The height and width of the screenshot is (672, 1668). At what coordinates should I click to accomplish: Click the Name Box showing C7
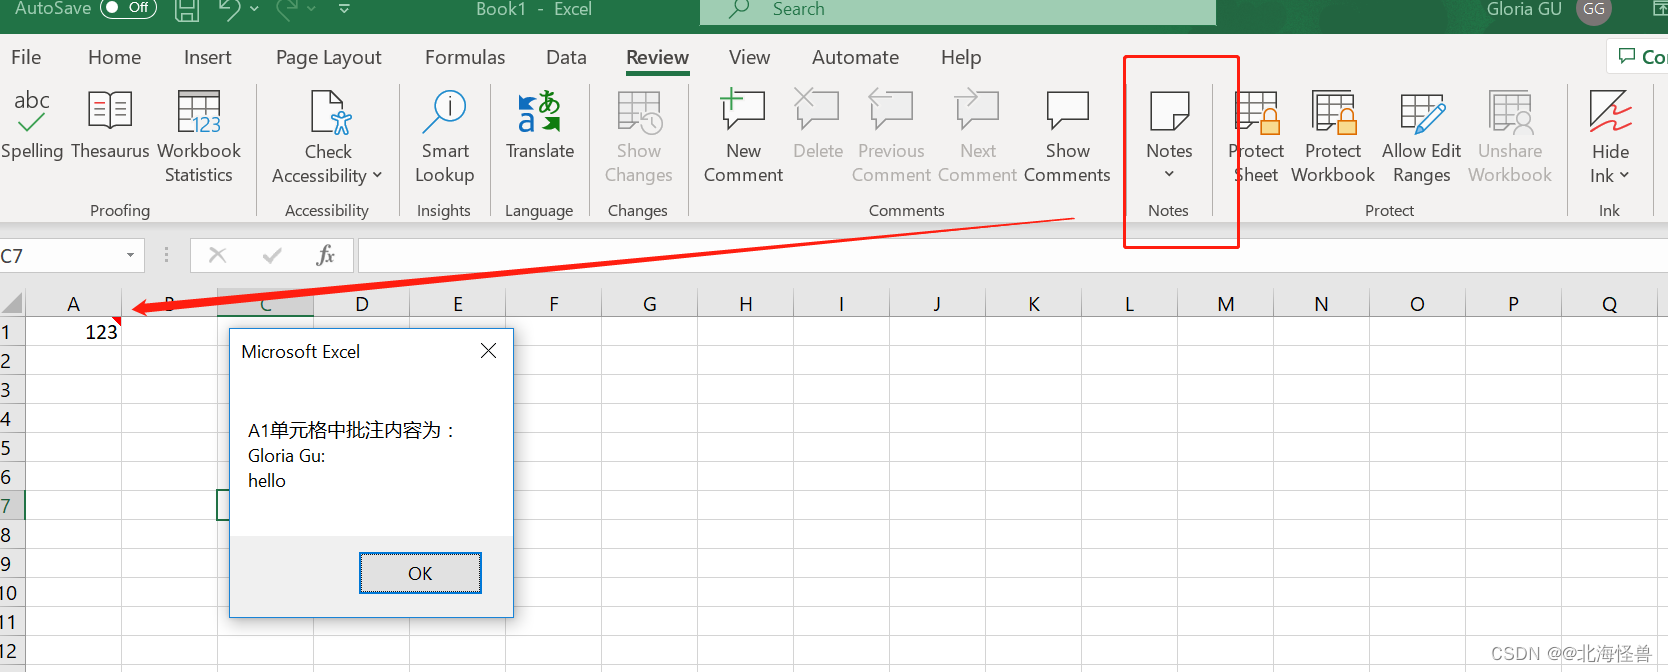(x=60, y=256)
